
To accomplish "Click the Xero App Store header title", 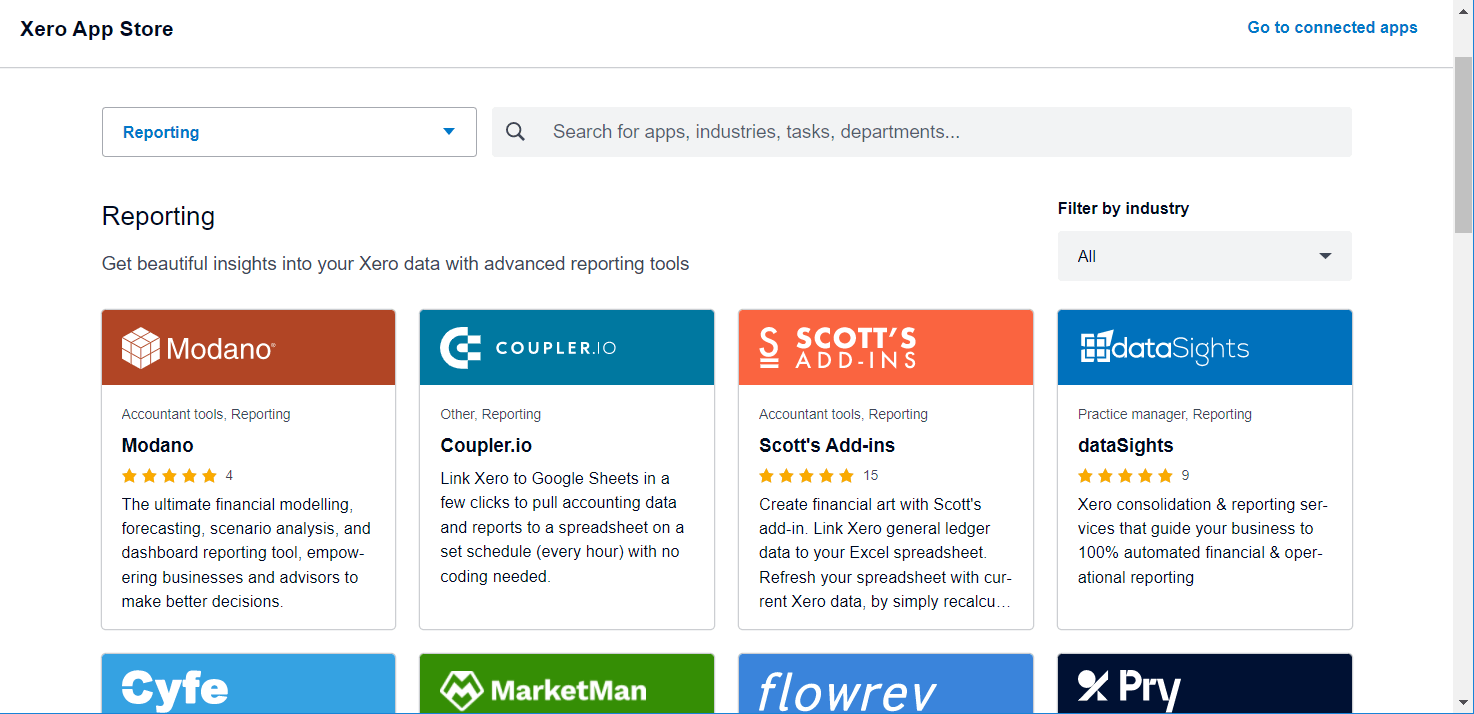I will 96,29.
